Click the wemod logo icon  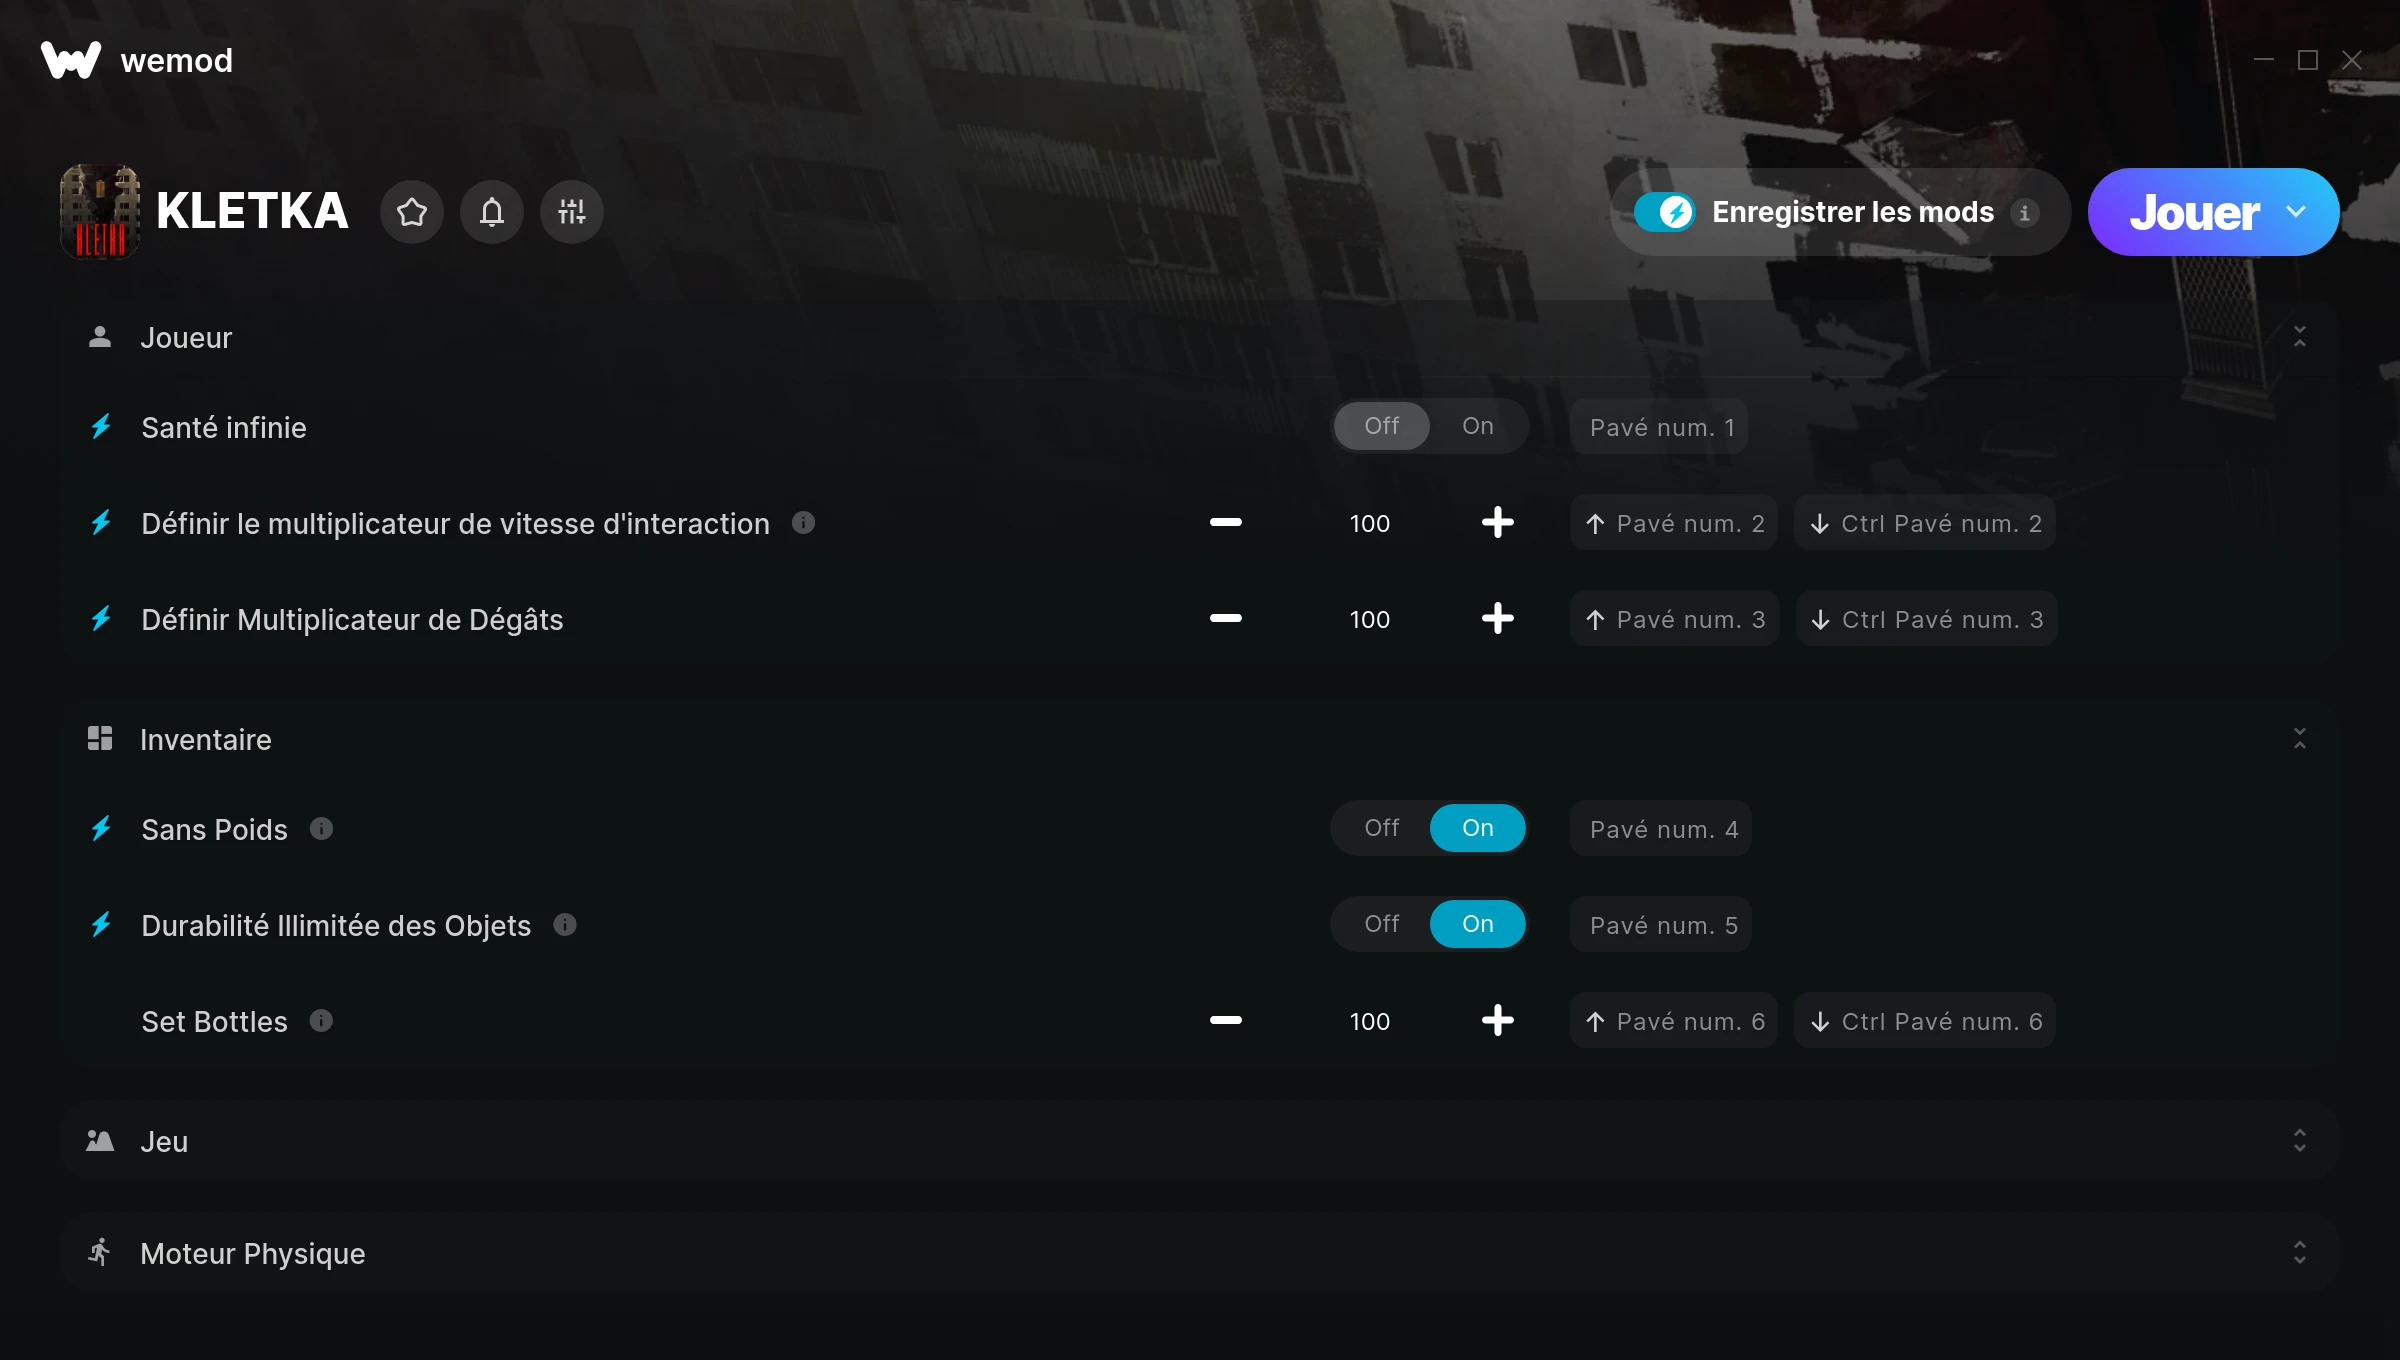70,60
